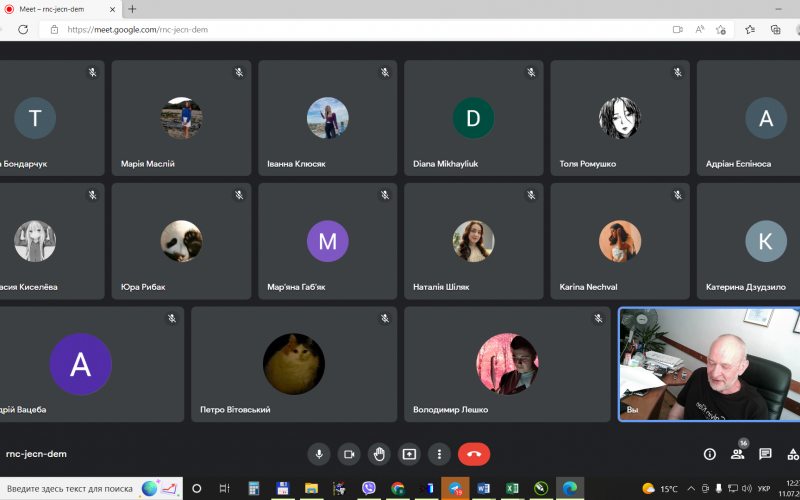Click muted mic icon on Толя Ромушко tile
This screenshot has width=800, height=500.
(678, 72)
